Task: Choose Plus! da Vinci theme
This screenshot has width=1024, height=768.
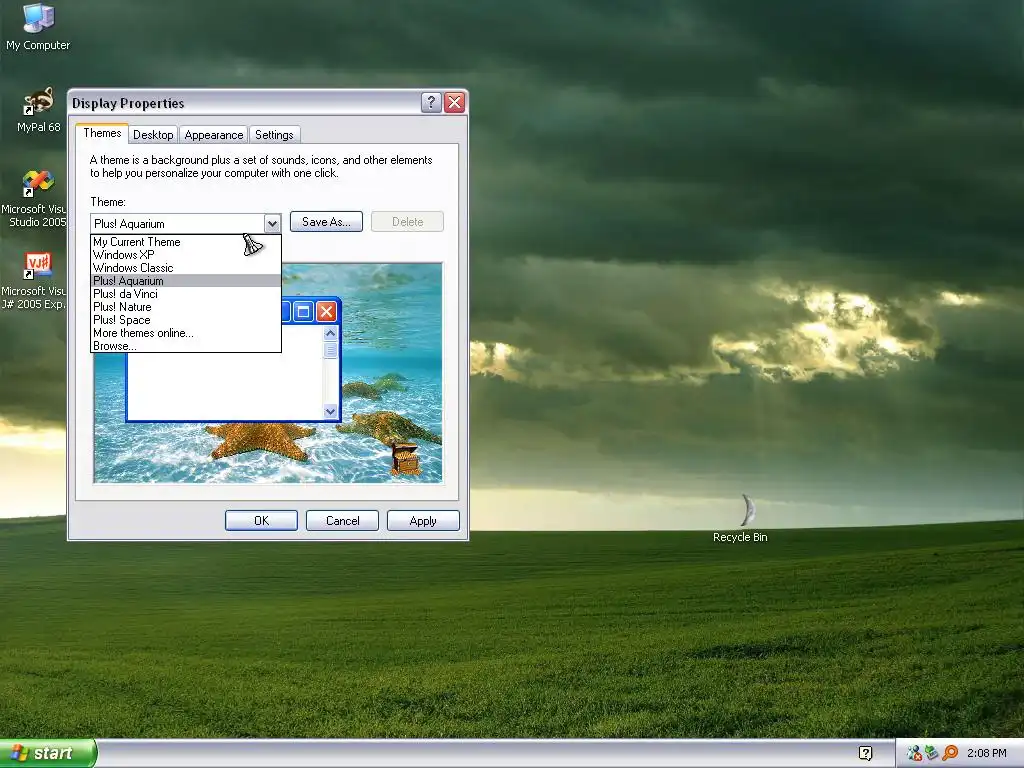Action: [x=186, y=294]
